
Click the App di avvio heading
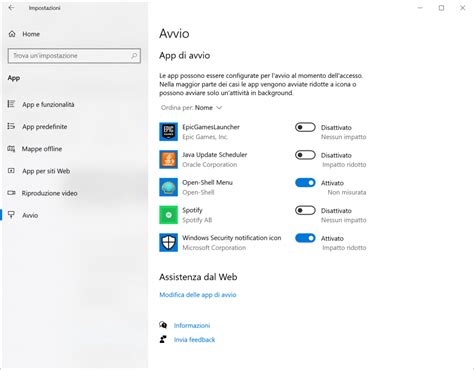(185, 55)
